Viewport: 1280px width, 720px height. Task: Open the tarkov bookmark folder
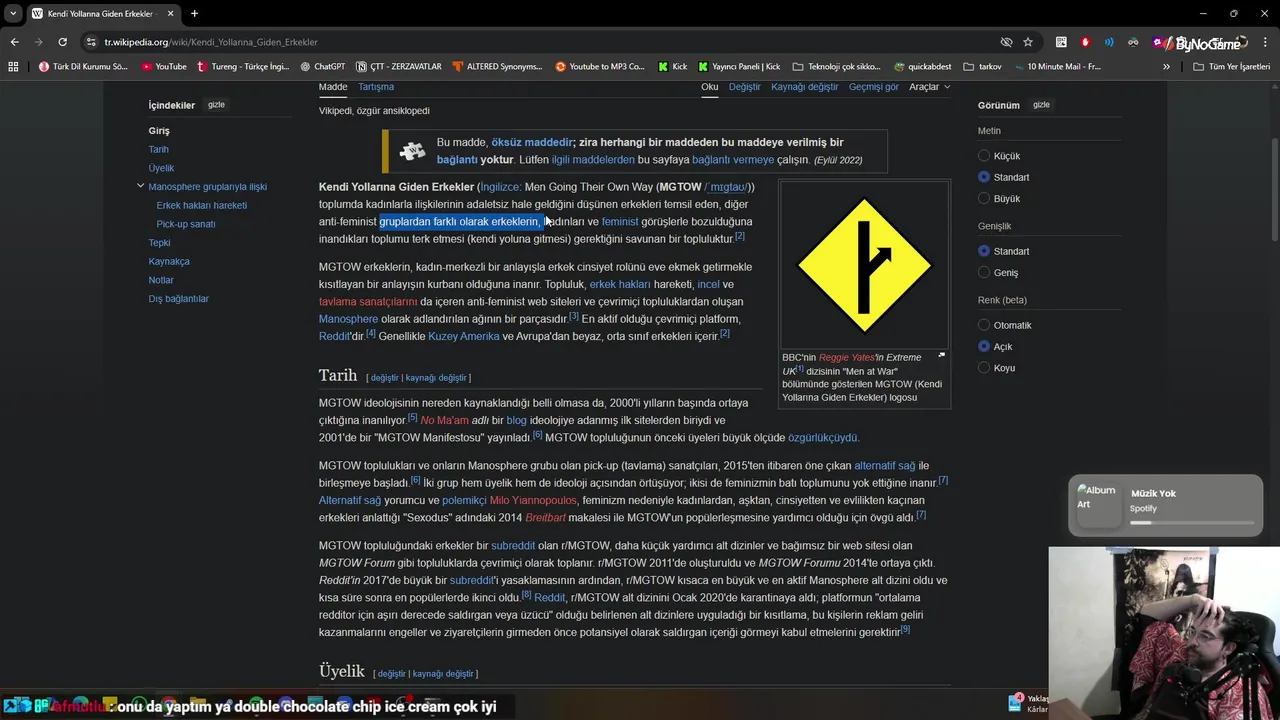click(x=982, y=66)
